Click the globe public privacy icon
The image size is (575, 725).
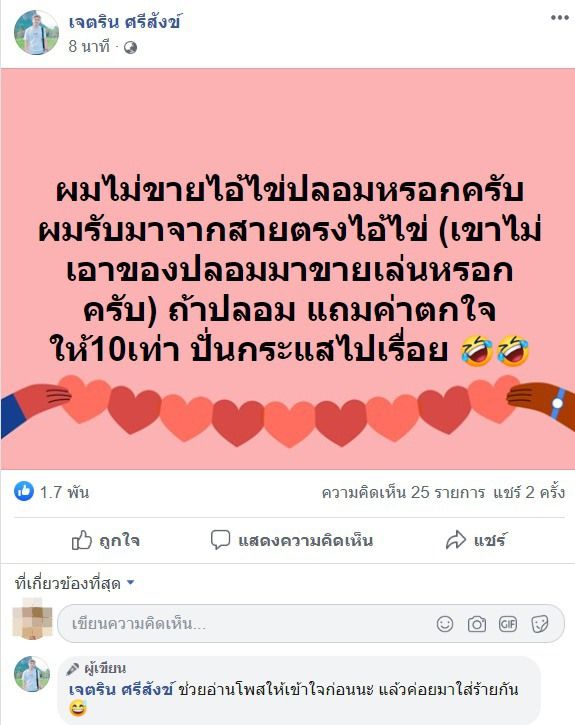pyautogui.click(x=130, y=48)
